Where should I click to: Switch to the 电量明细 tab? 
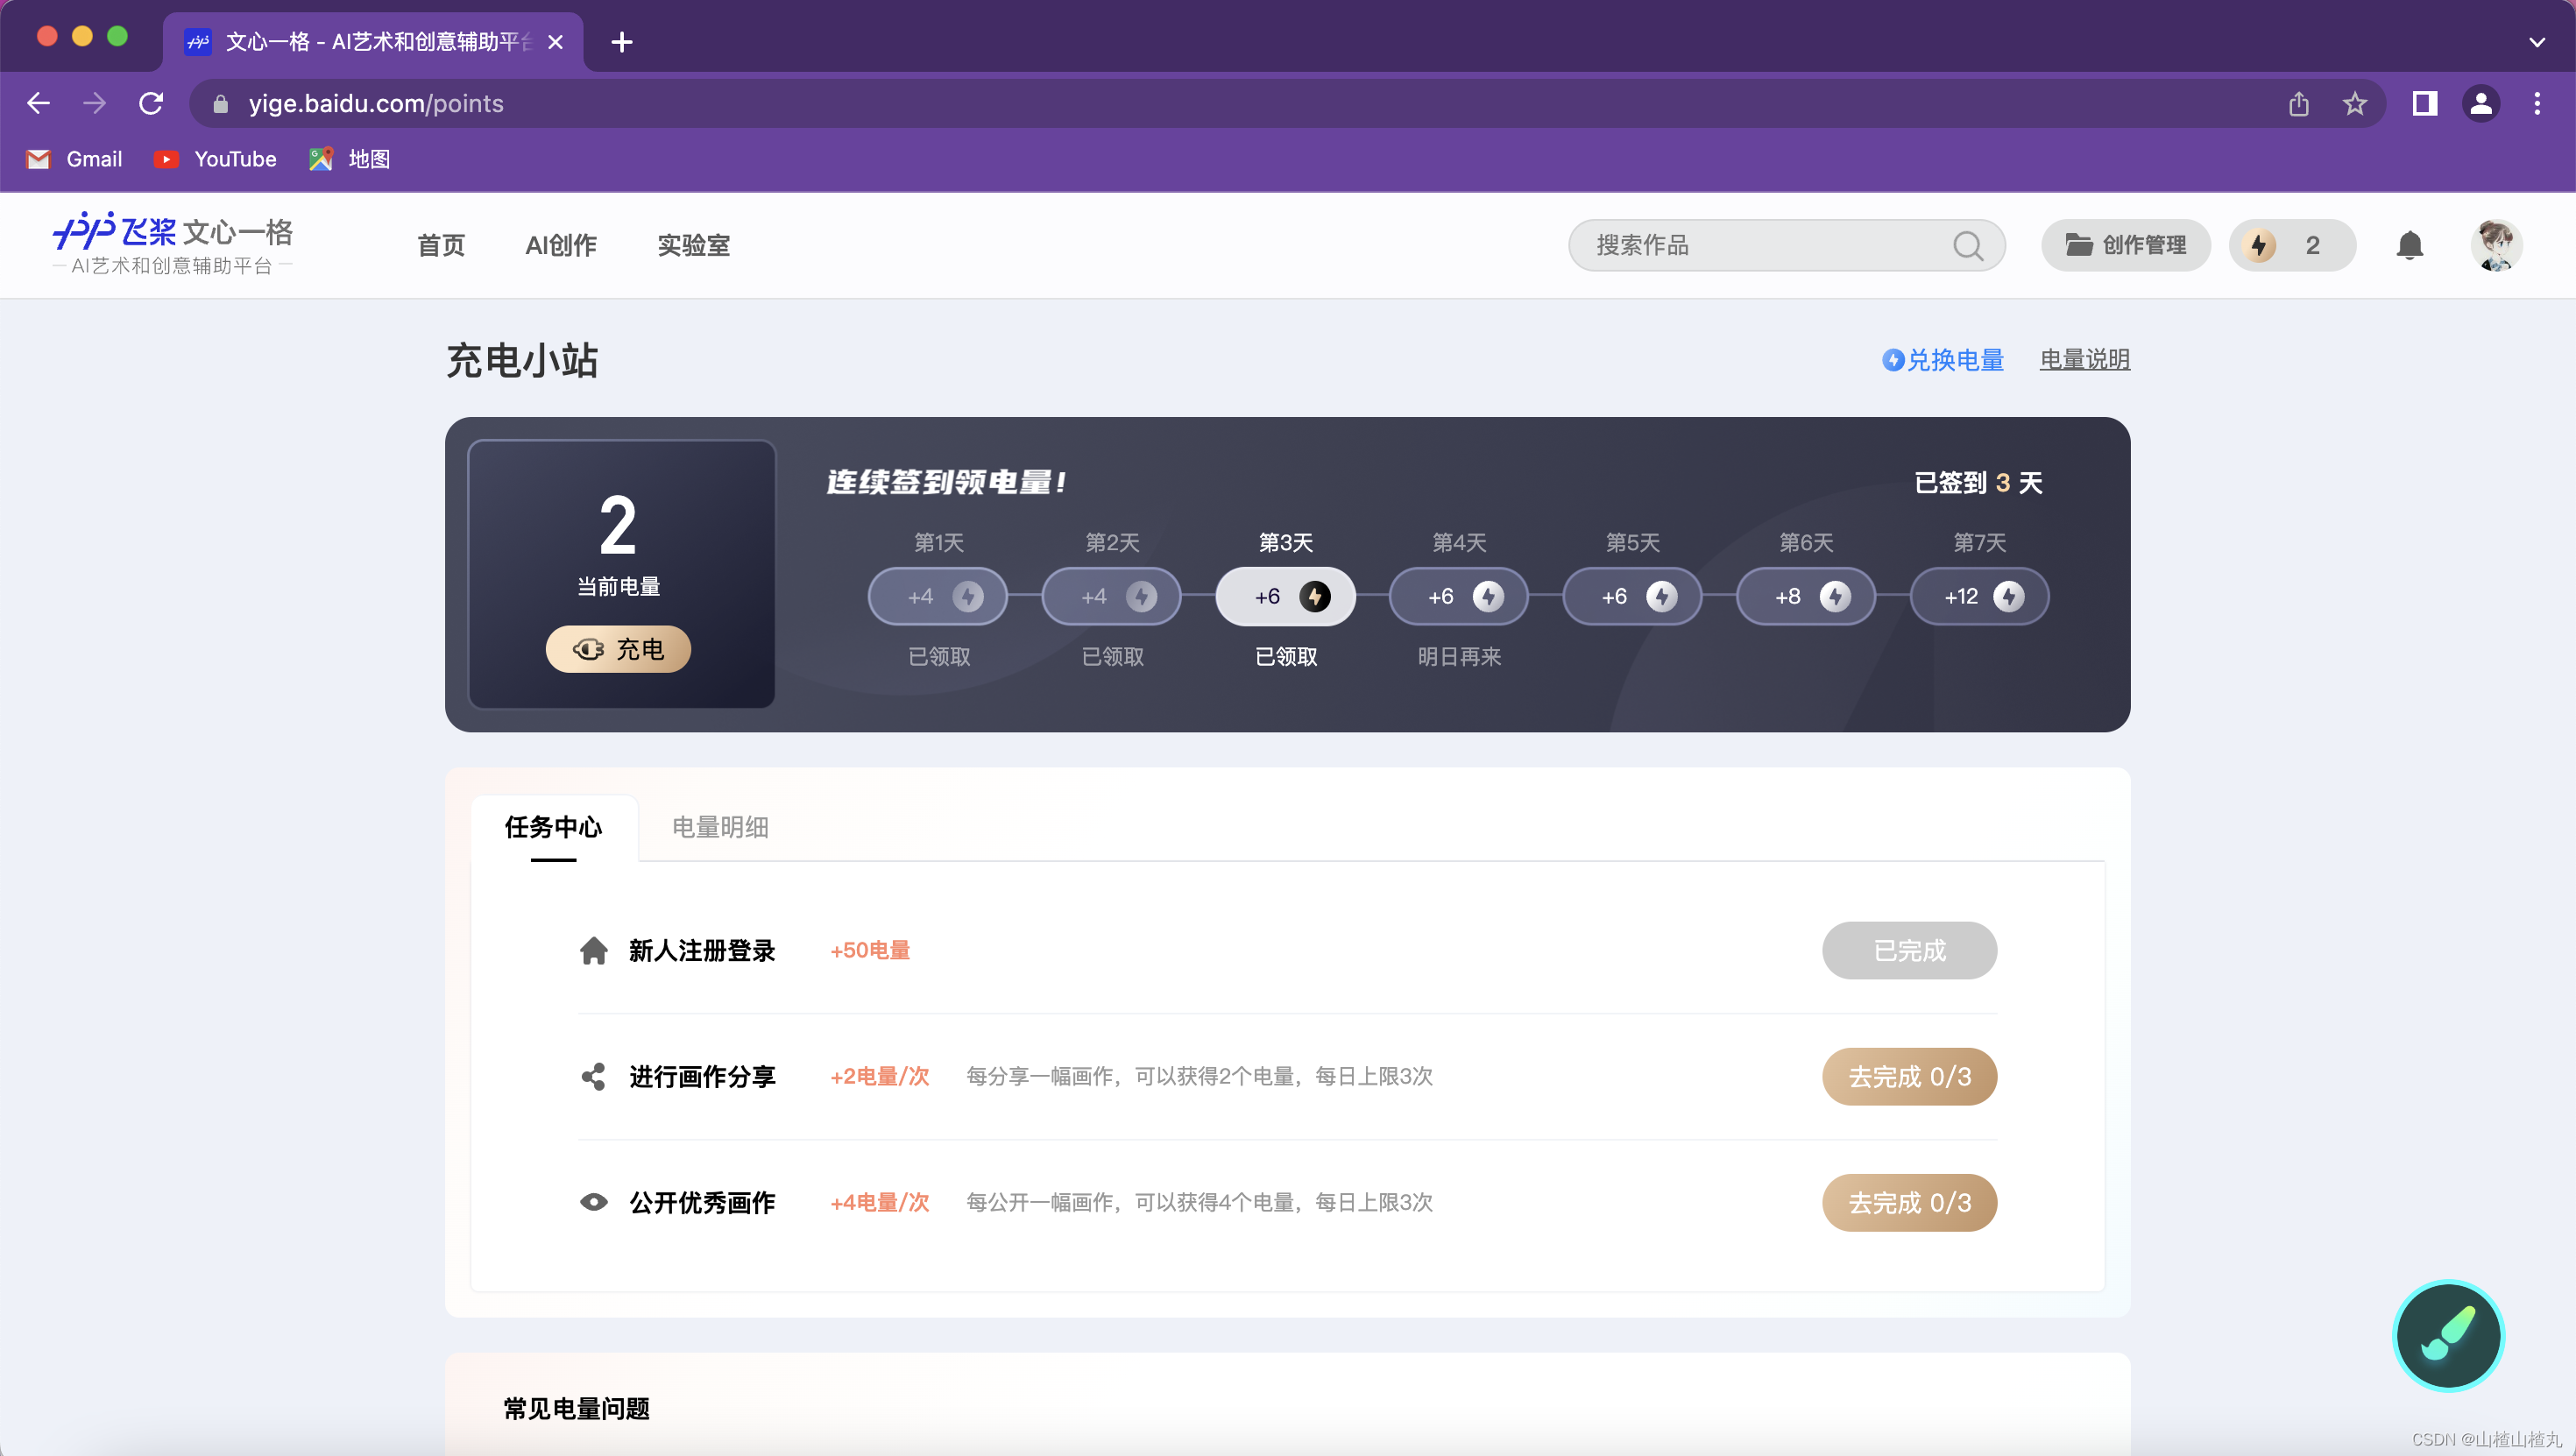tap(720, 827)
